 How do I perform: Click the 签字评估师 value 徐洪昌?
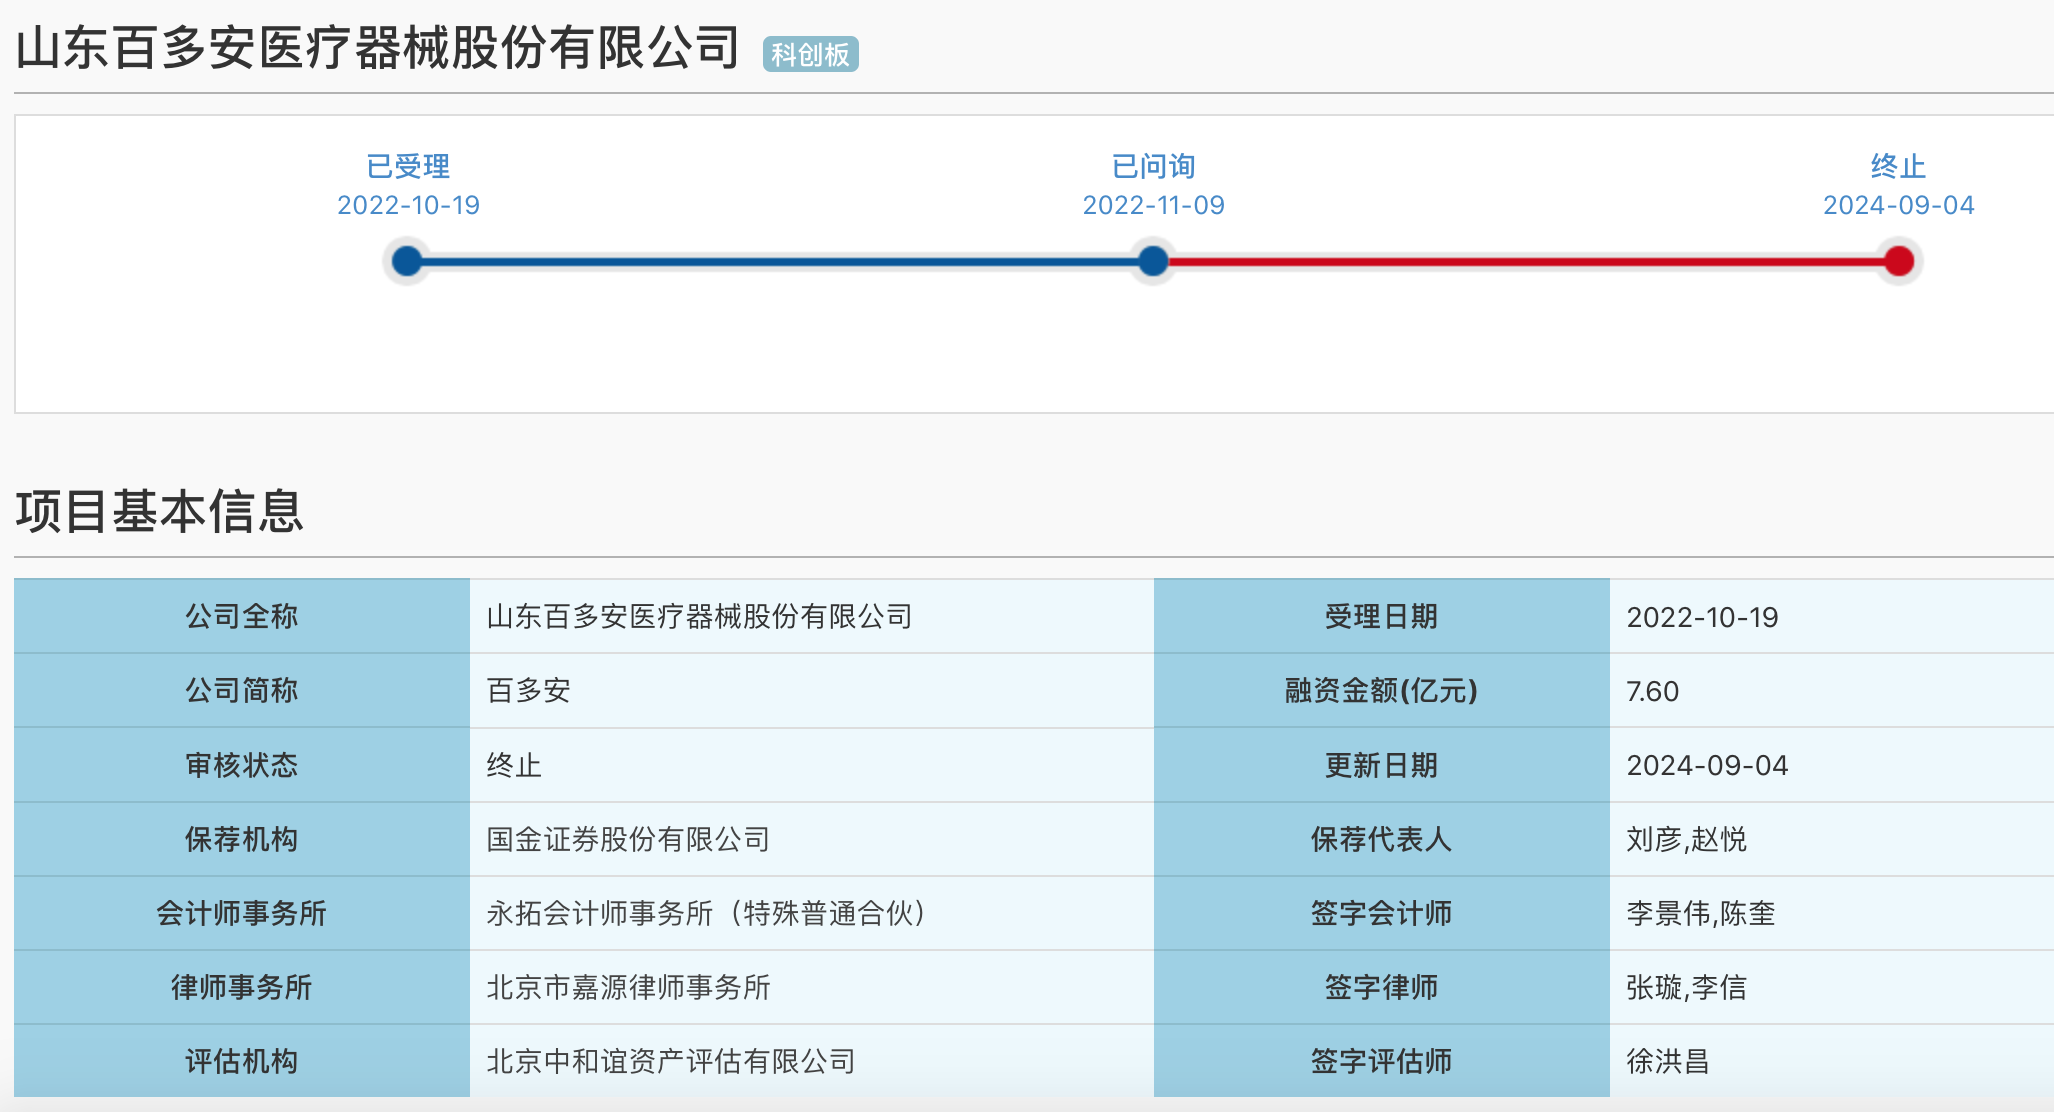pos(1667,1061)
